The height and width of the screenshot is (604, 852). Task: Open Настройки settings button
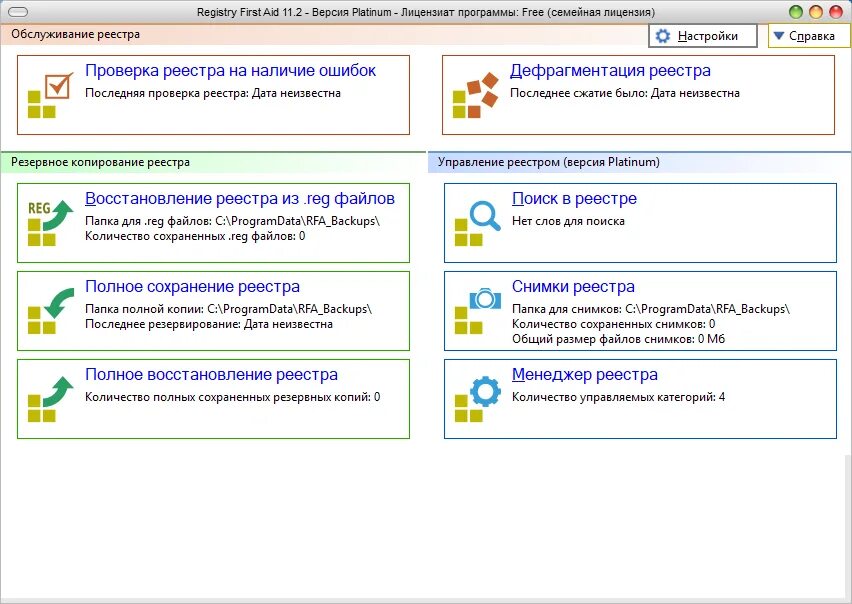pyautogui.click(x=703, y=36)
